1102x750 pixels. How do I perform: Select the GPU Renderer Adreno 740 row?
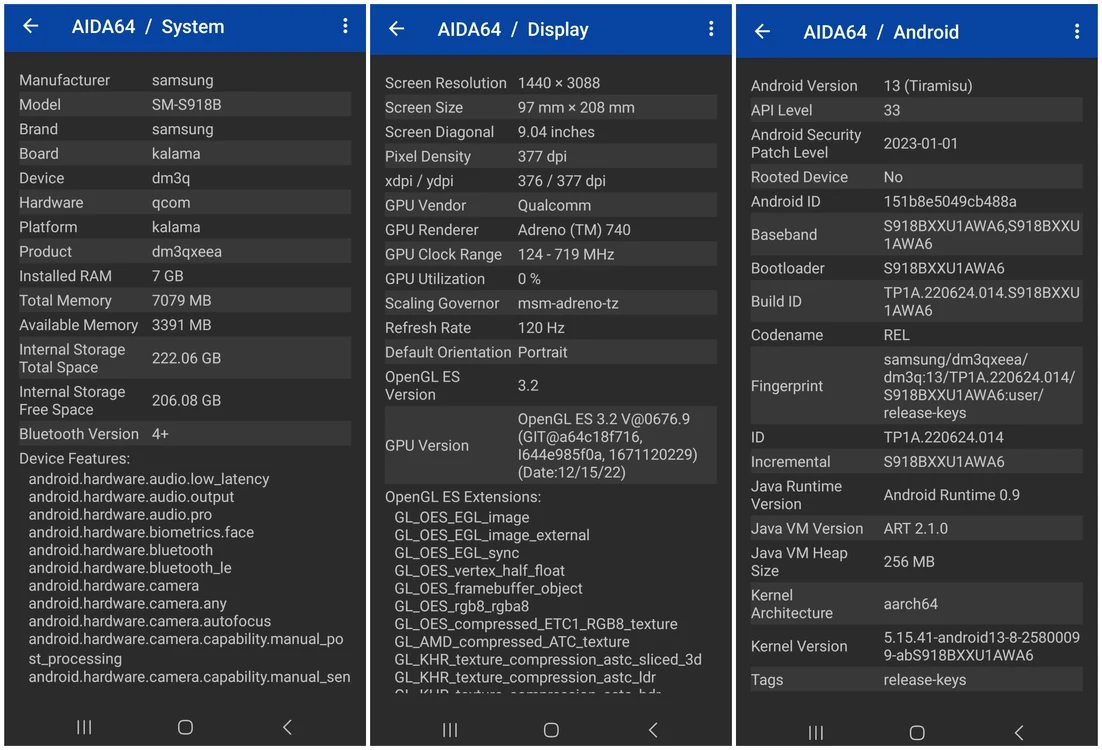click(x=551, y=230)
